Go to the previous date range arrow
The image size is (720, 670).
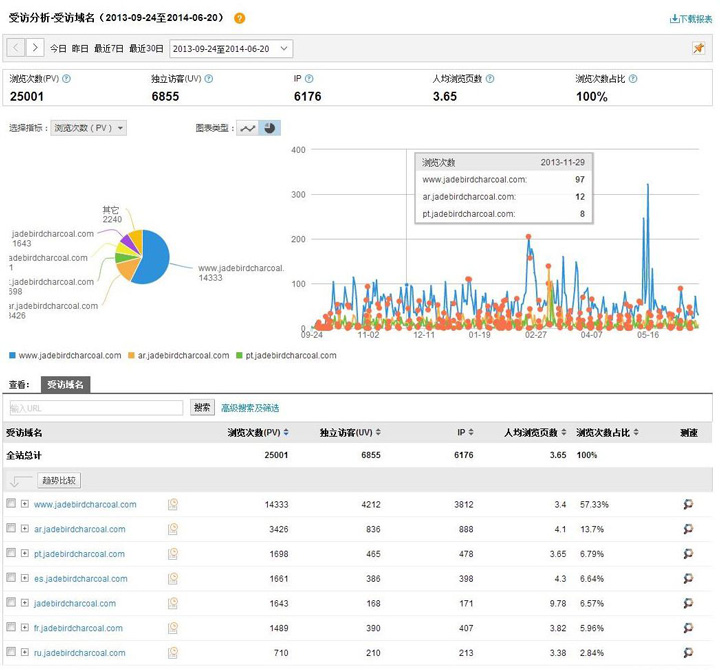coord(17,48)
